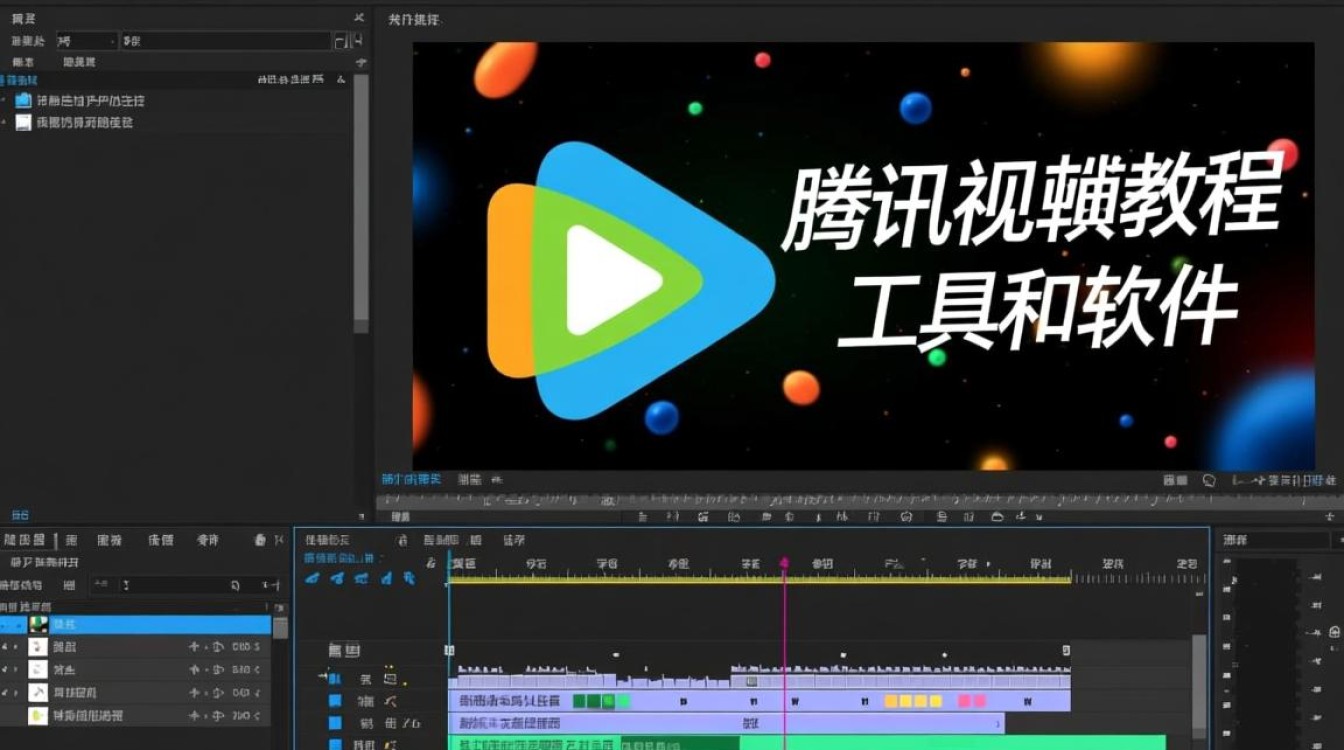This screenshot has width=1344, height=750.
Task: Click the pink playhead marker on the timeline ruler
Action: coord(784,565)
